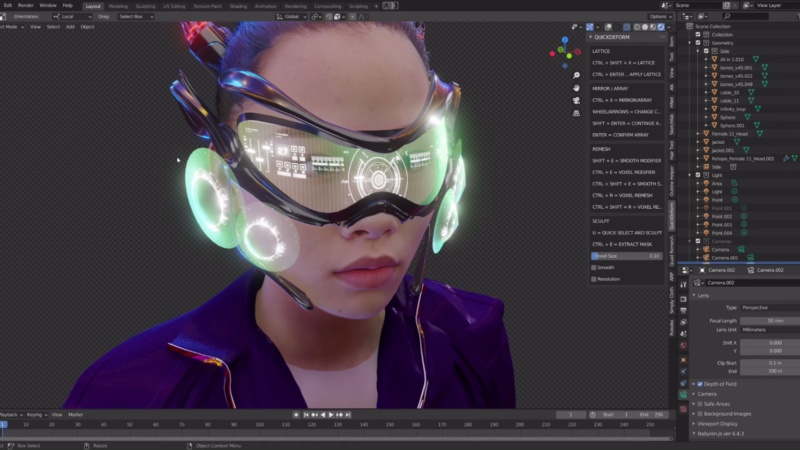The image size is (800, 450).
Task: Open Tool properties tab icon
Action: click(x=683, y=285)
